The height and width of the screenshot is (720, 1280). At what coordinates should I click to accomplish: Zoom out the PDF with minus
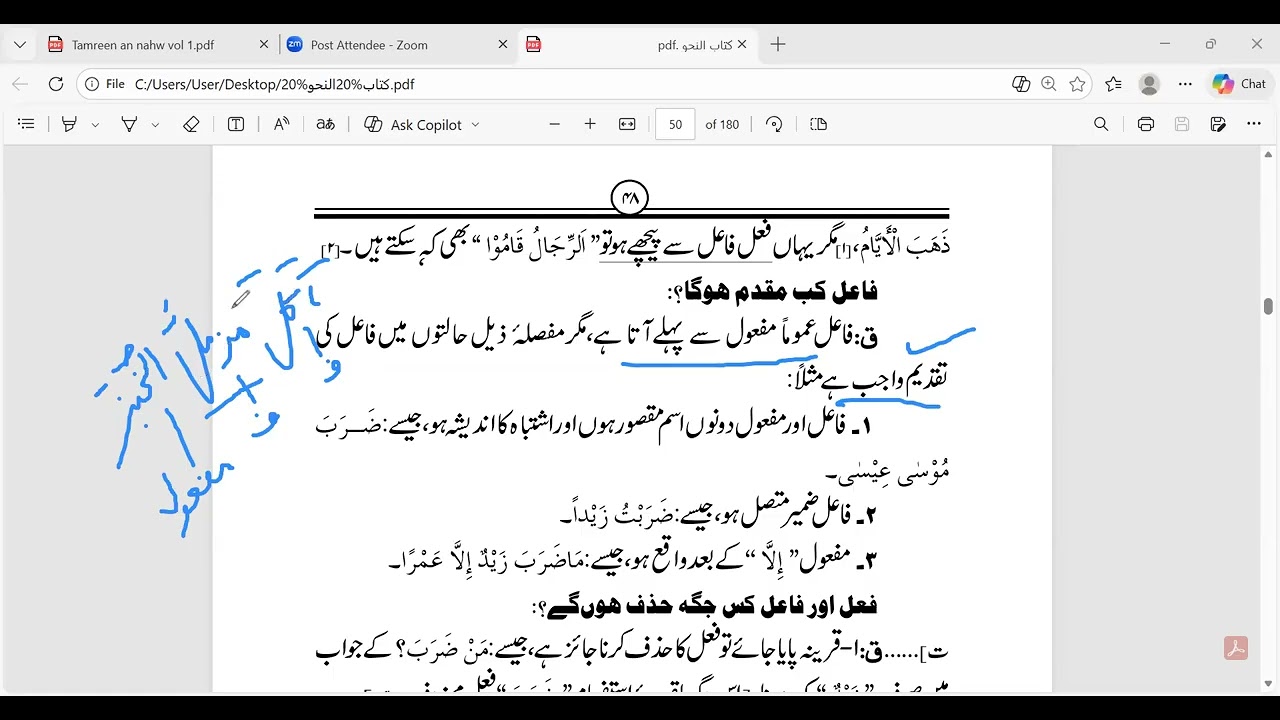click(x=555, y=124)
